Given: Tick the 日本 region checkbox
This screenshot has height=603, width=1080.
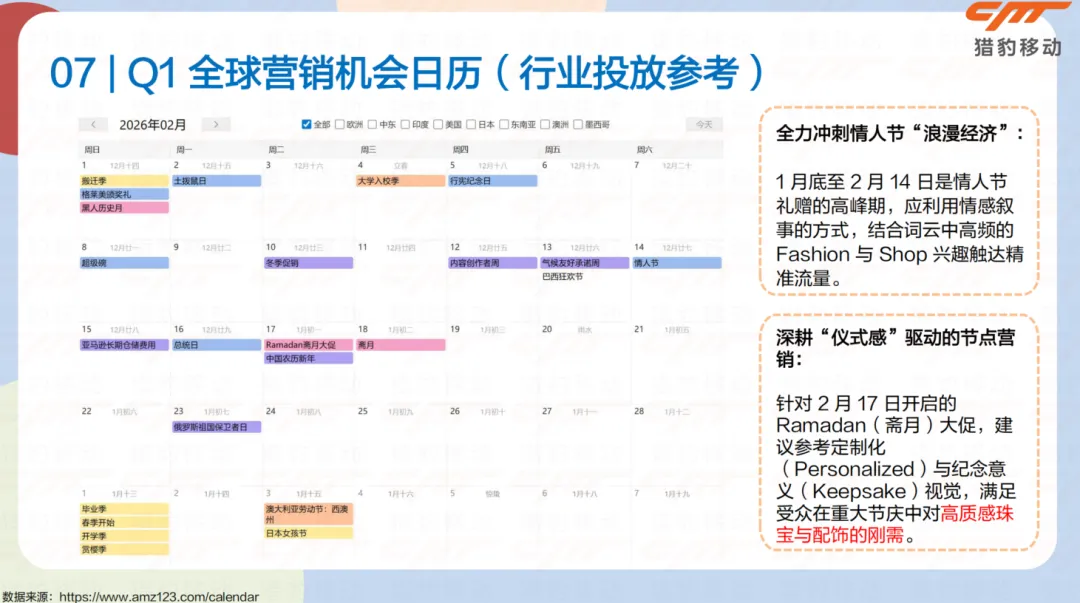Looking at the screenshot, I should 471,125.
